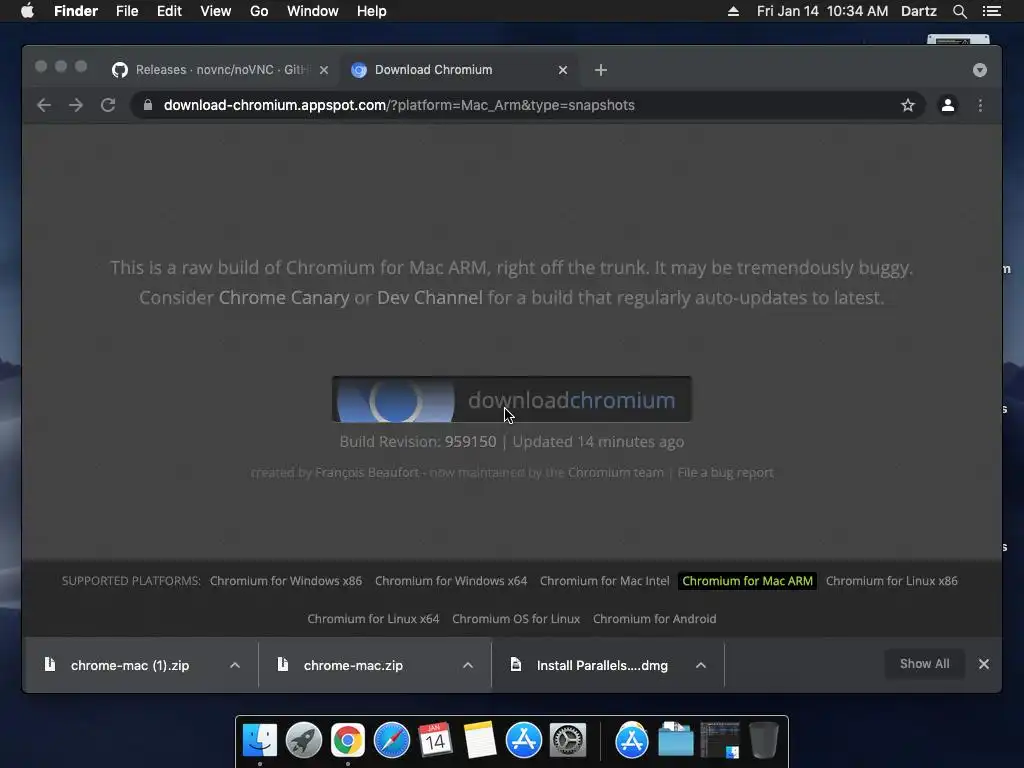Open the Trash in the Dock
The image size is (1024, 768).
click(763, 741)
